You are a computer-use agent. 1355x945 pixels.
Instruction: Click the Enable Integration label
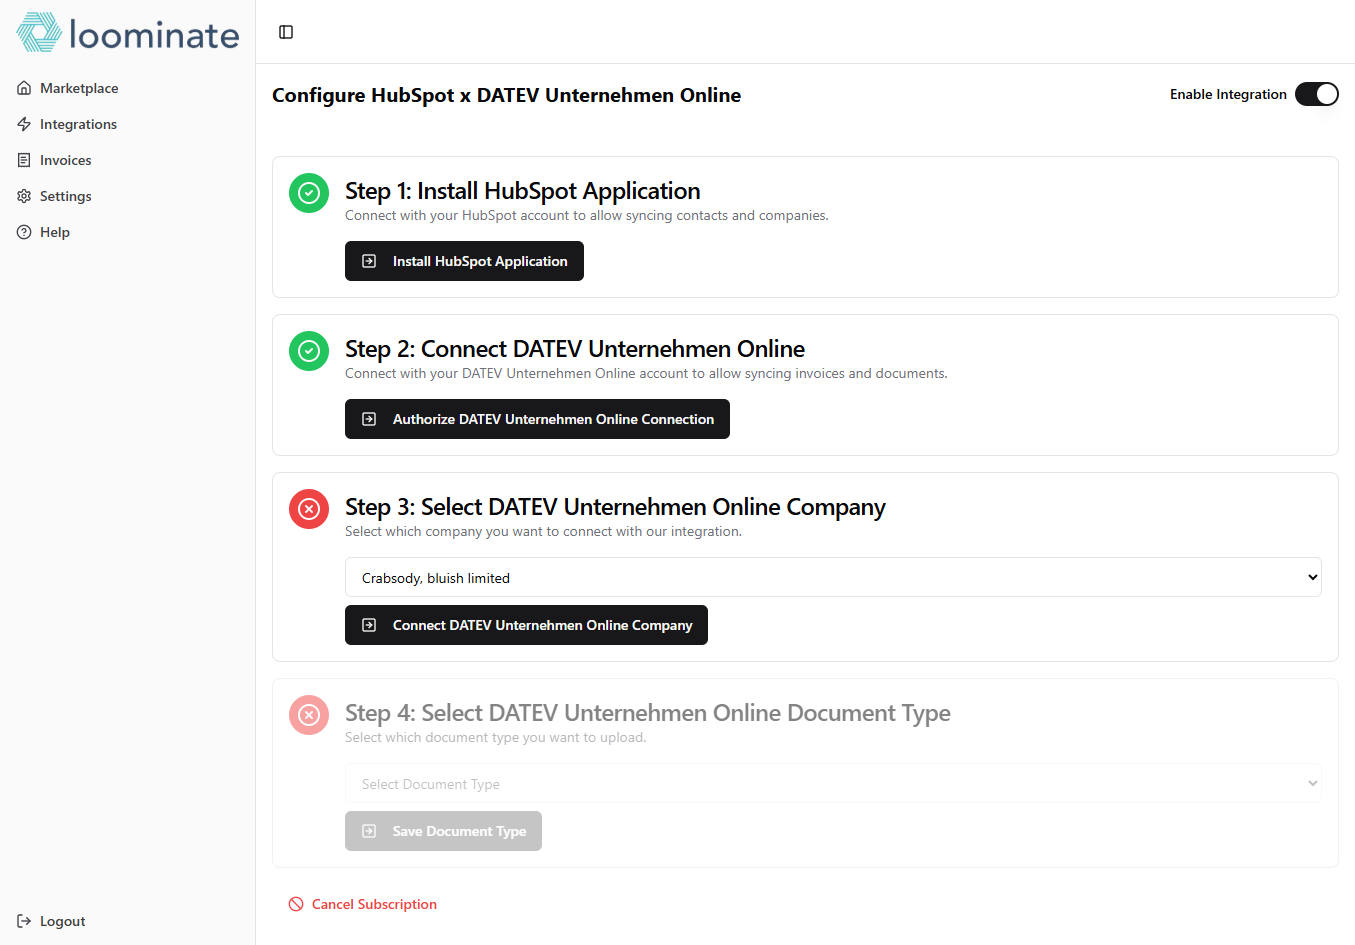pyautogui.click(x=1228, y=94)
